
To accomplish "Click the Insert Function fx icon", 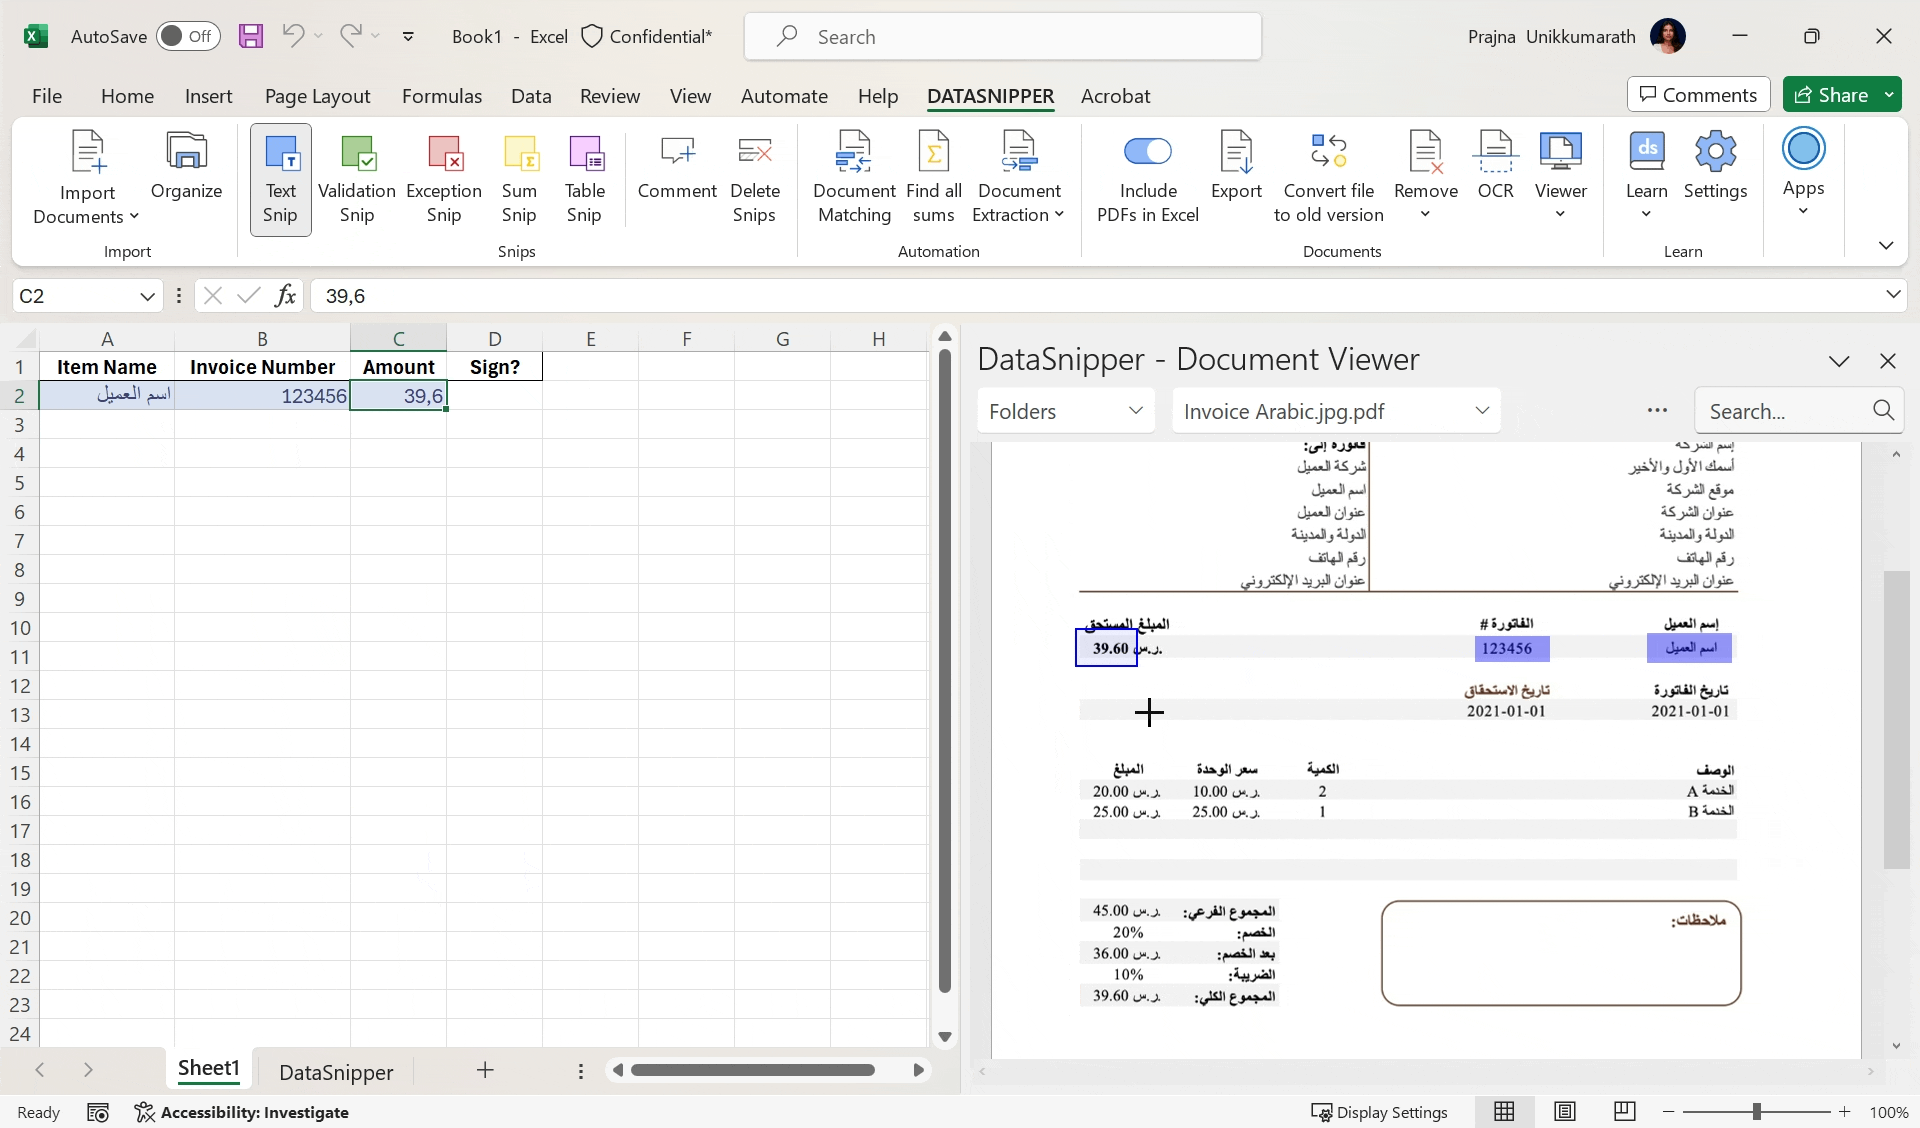I will [286, 295].
